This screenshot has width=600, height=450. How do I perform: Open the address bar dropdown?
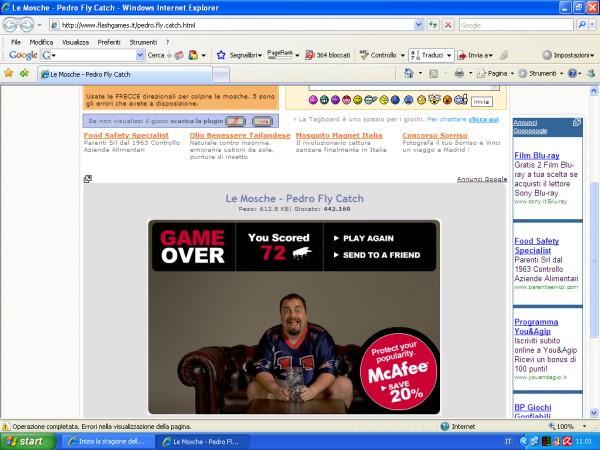coord(419,25)
